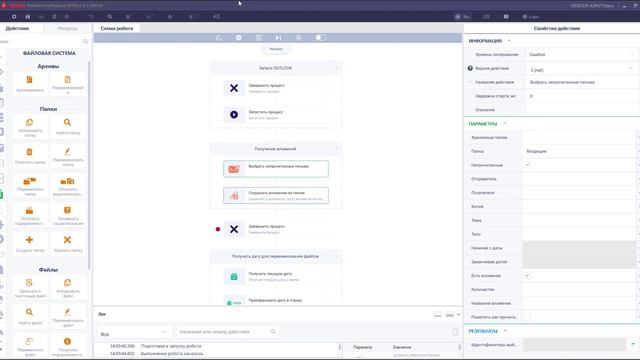This screenshot has height=360, width=640.
Task: Click the Тема parameter field
Action: (580, 220)
